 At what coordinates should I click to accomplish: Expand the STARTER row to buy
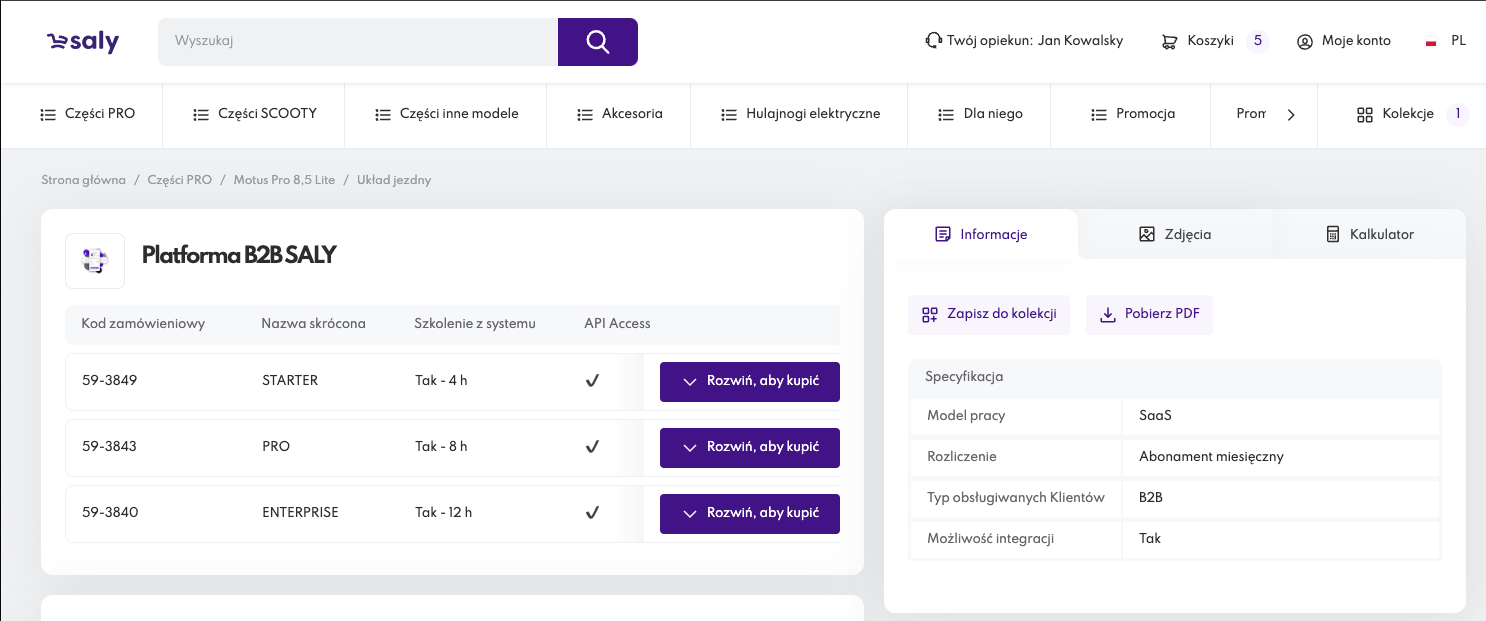[749, 381]
